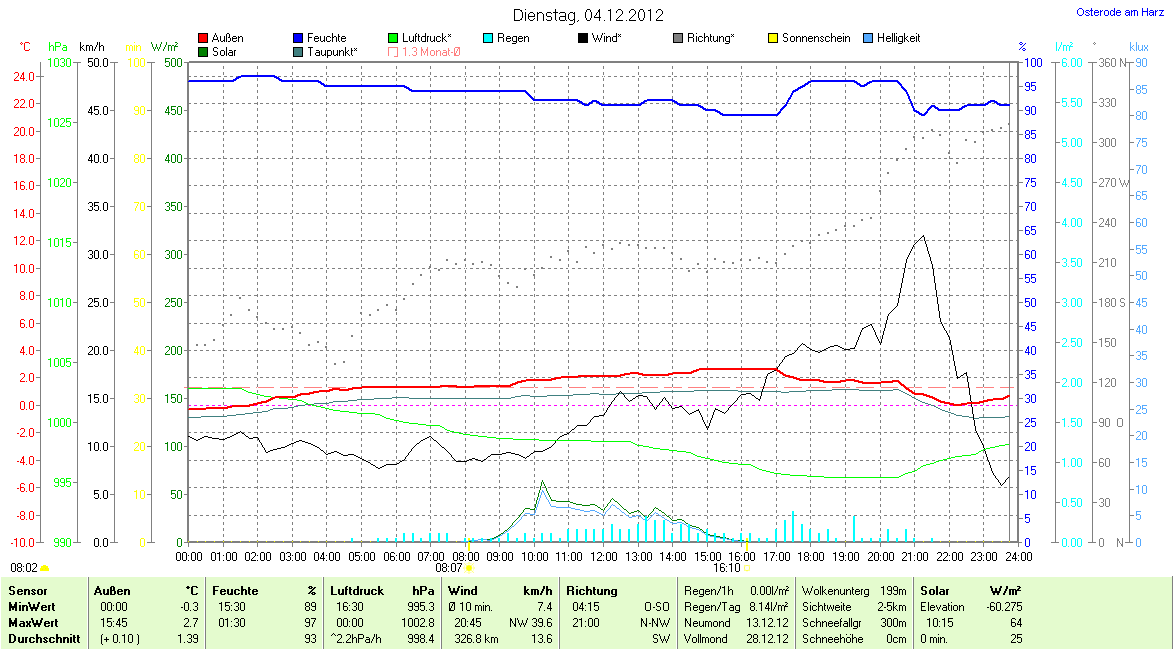Click the sunrise marker at 08:07
This screenshot has height=649, width=1173.
point(469,567)
